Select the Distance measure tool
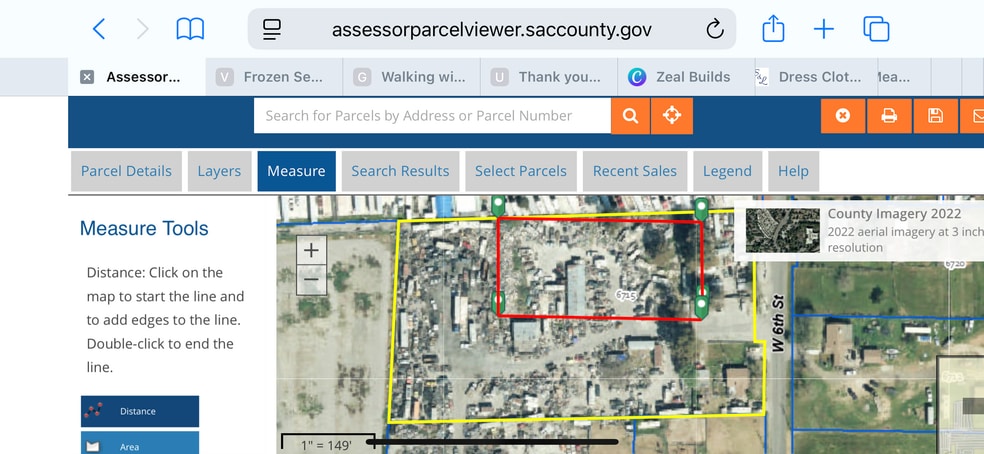Image resolution: width=984 pixels, height=454 pixels. point(140,411)
